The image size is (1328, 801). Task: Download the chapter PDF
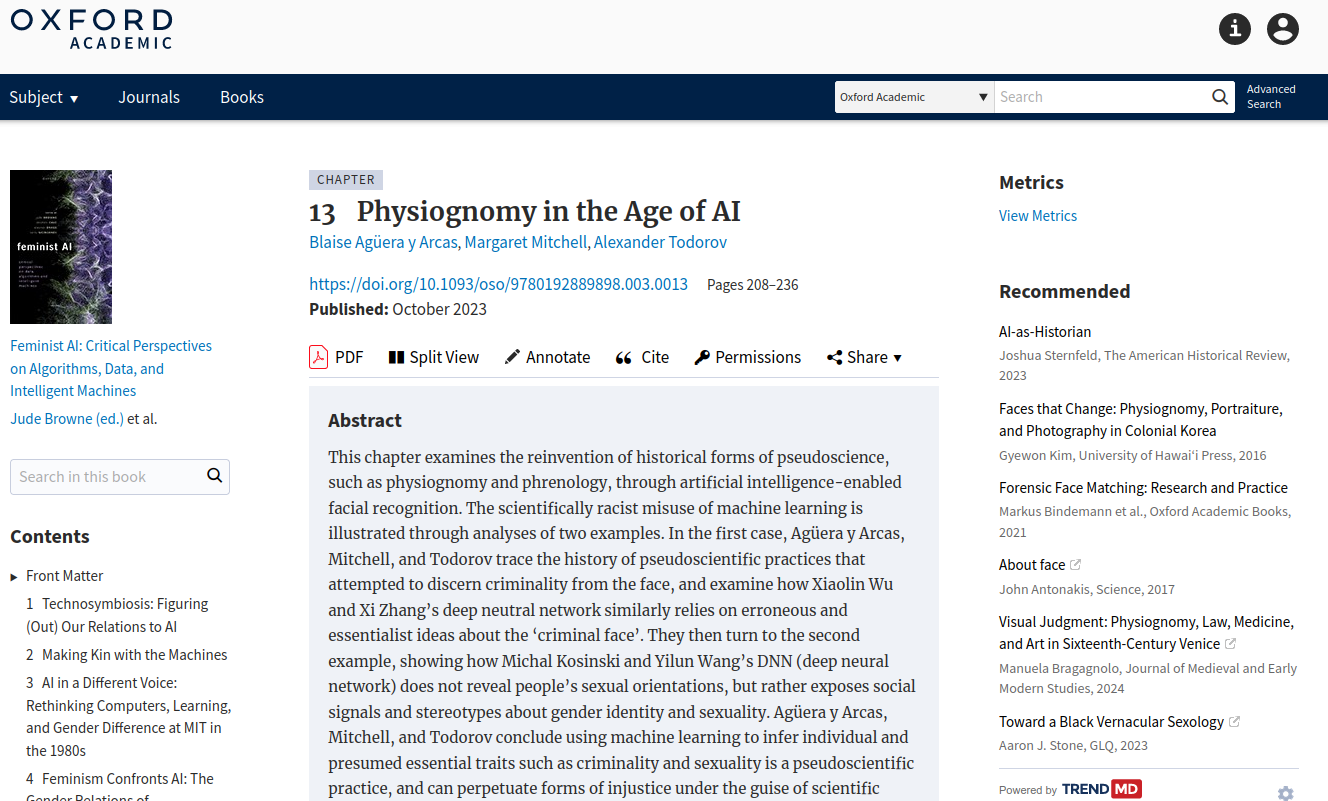[336, 357]
